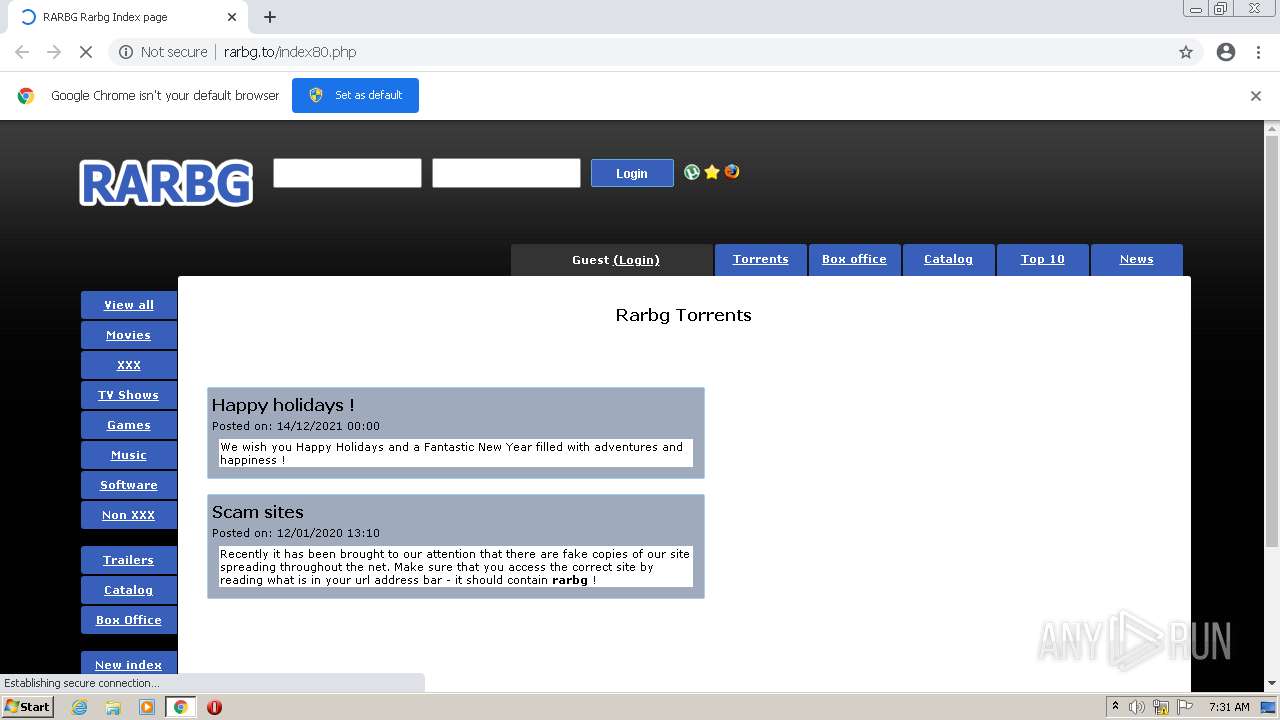View site information for Not secure
The width and height of the screenshot is (1280, 720).
point(163,52)
